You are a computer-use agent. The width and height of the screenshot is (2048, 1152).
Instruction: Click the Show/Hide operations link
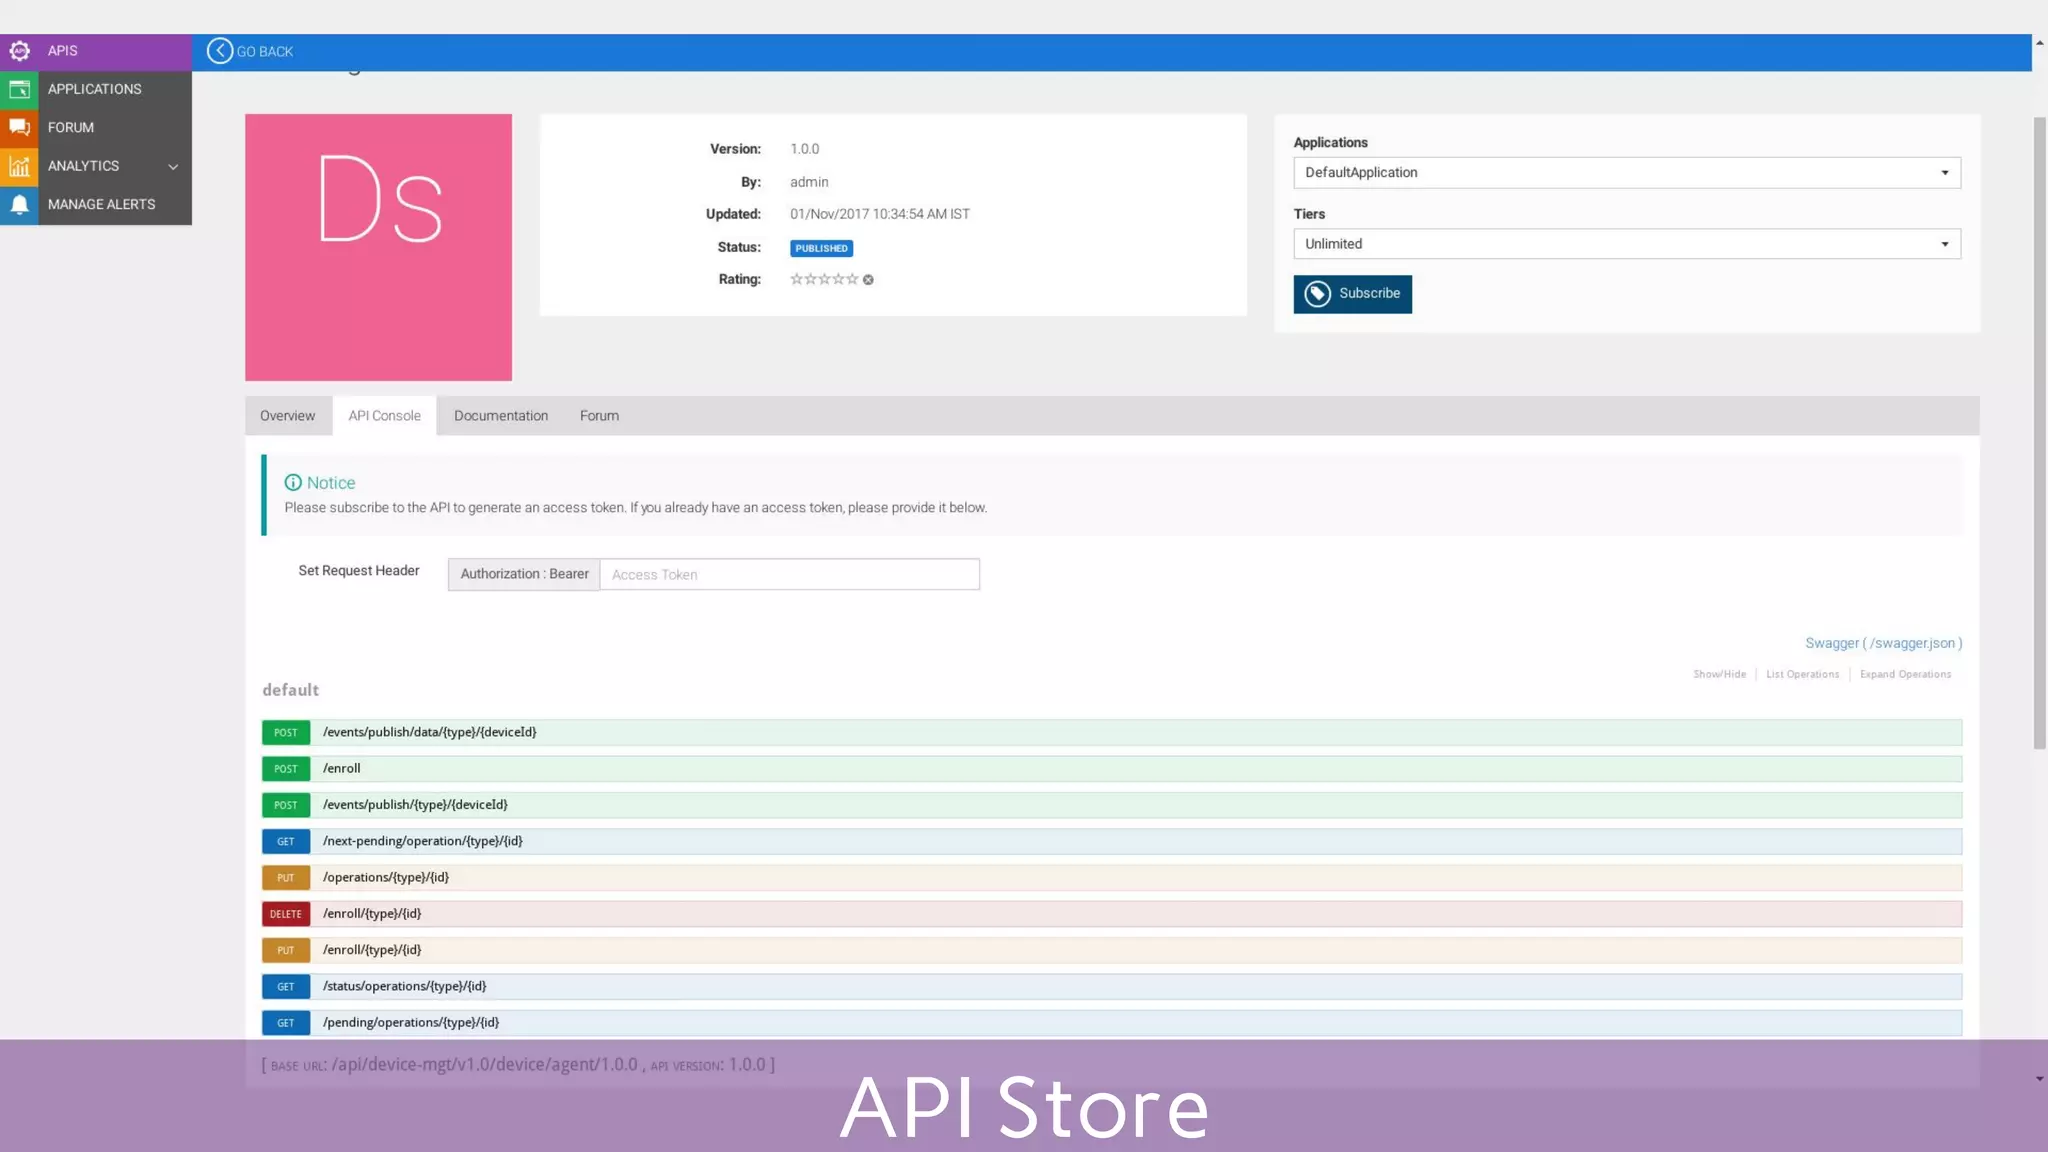tap(1719, 674)
